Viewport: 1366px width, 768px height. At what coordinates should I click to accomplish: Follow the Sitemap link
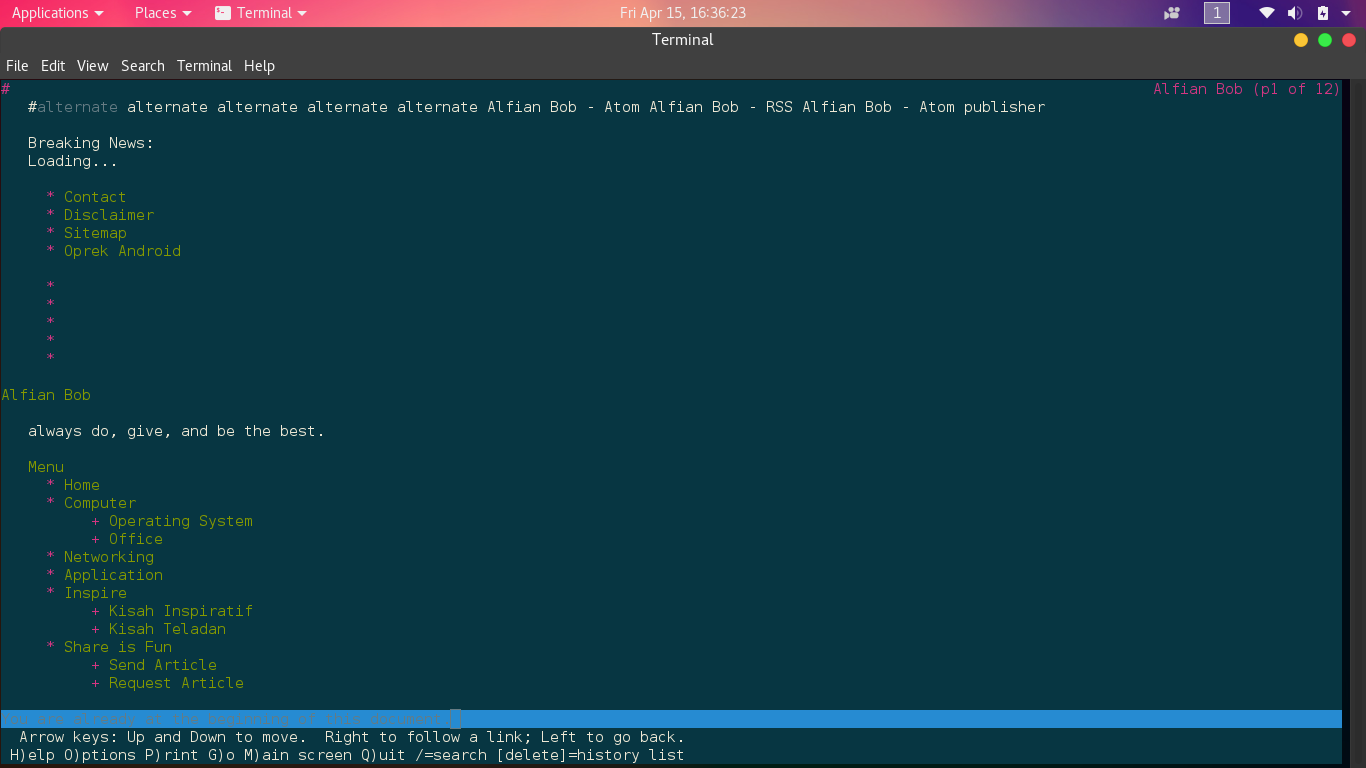pyautogui.click(x=95, y=233)
